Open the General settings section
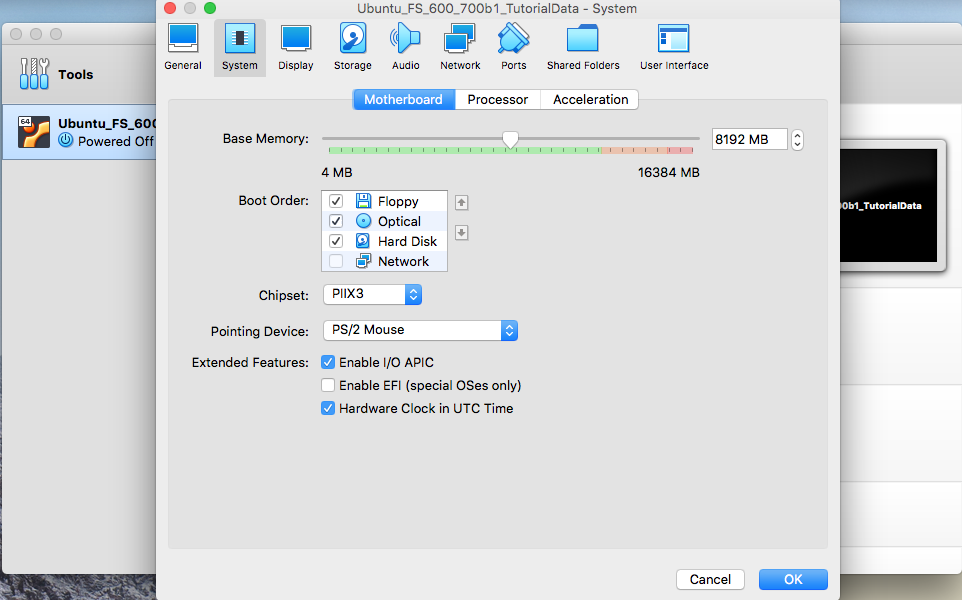 (x=183, y=47)
